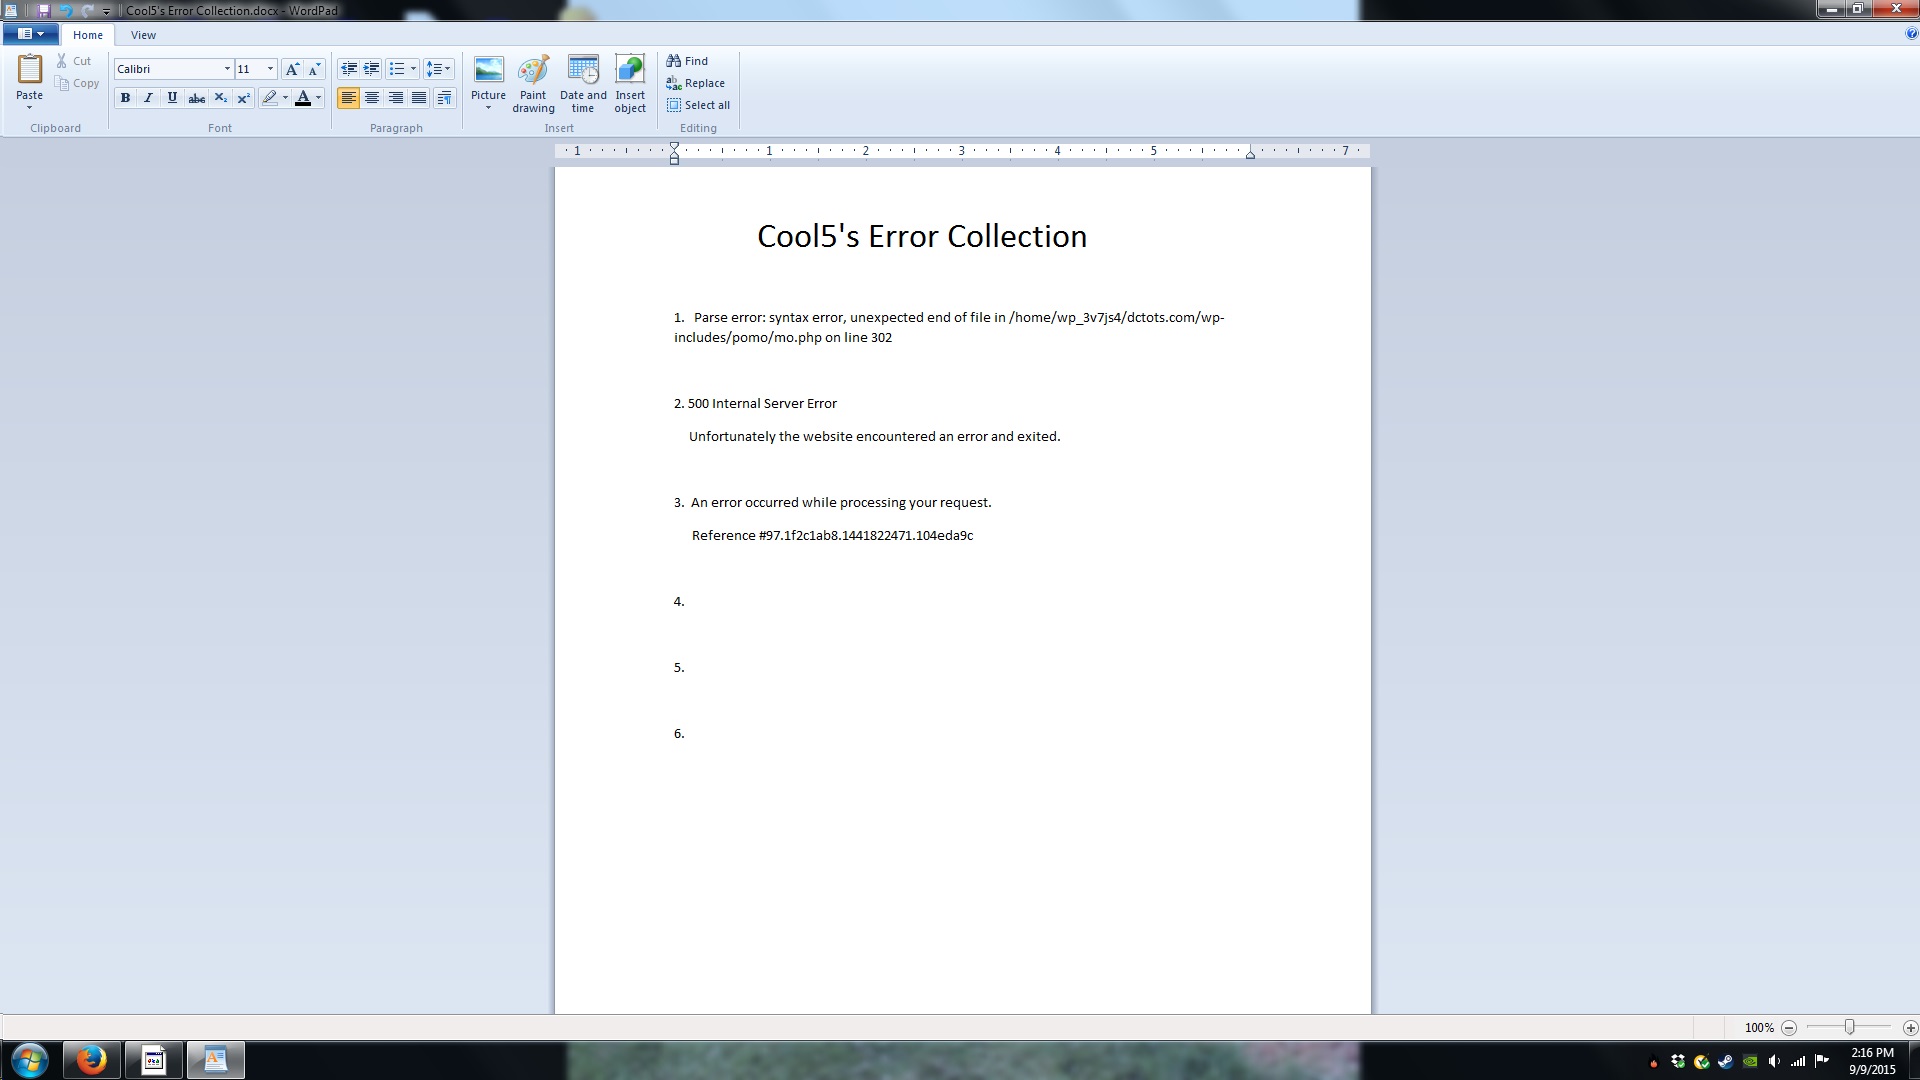Viewport: 1920px width, 1080px height.
Task: Open the Paragraph settings icon
Action: pyautogui.click(x=445, y=98)
